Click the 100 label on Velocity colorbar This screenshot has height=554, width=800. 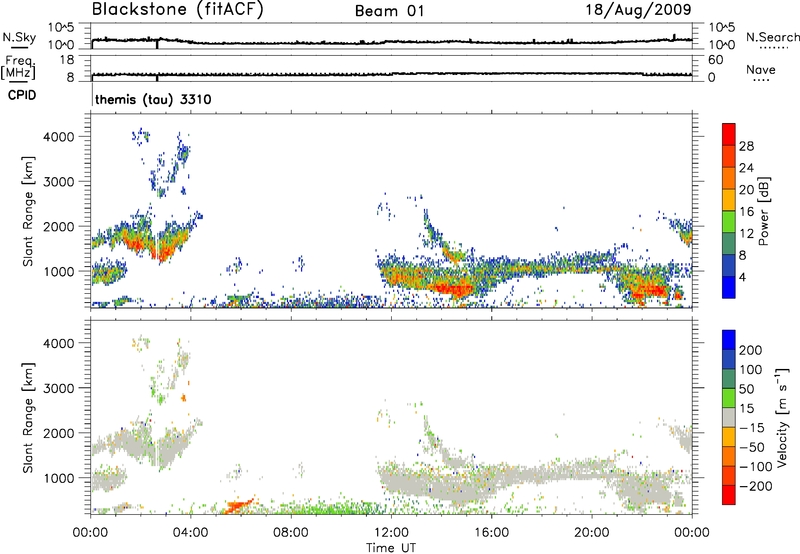coord(751,369)
